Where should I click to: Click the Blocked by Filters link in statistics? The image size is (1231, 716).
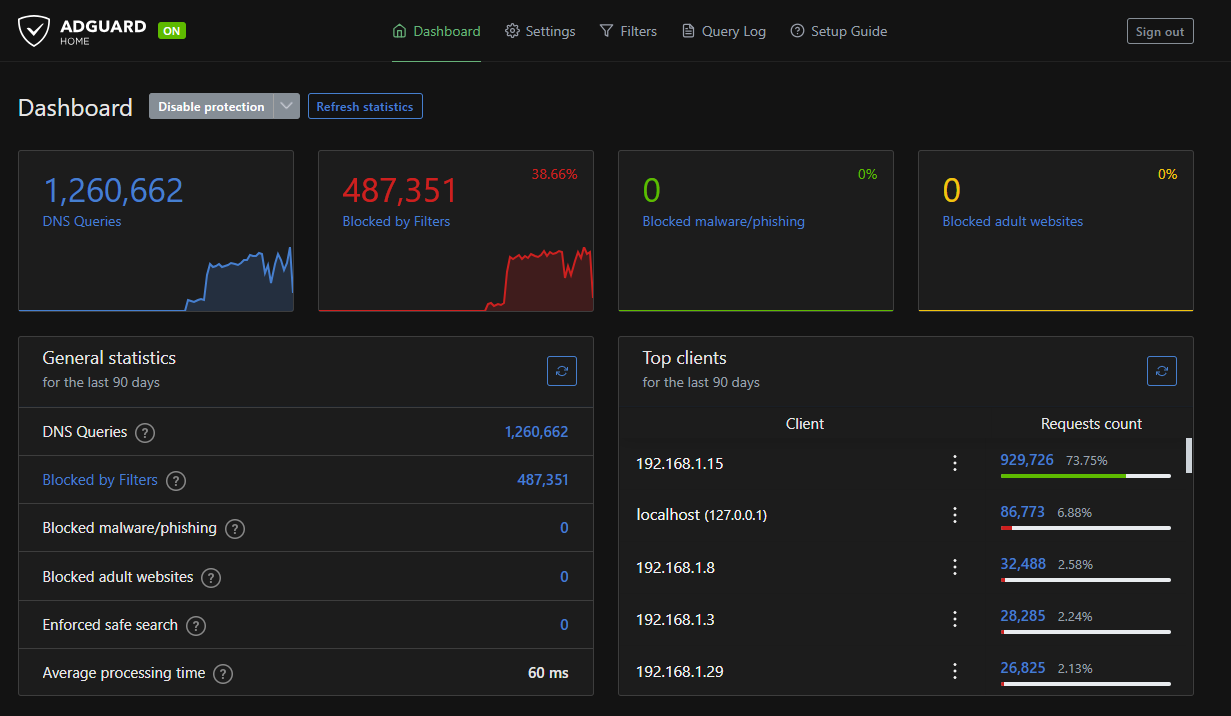coord(100,481)
